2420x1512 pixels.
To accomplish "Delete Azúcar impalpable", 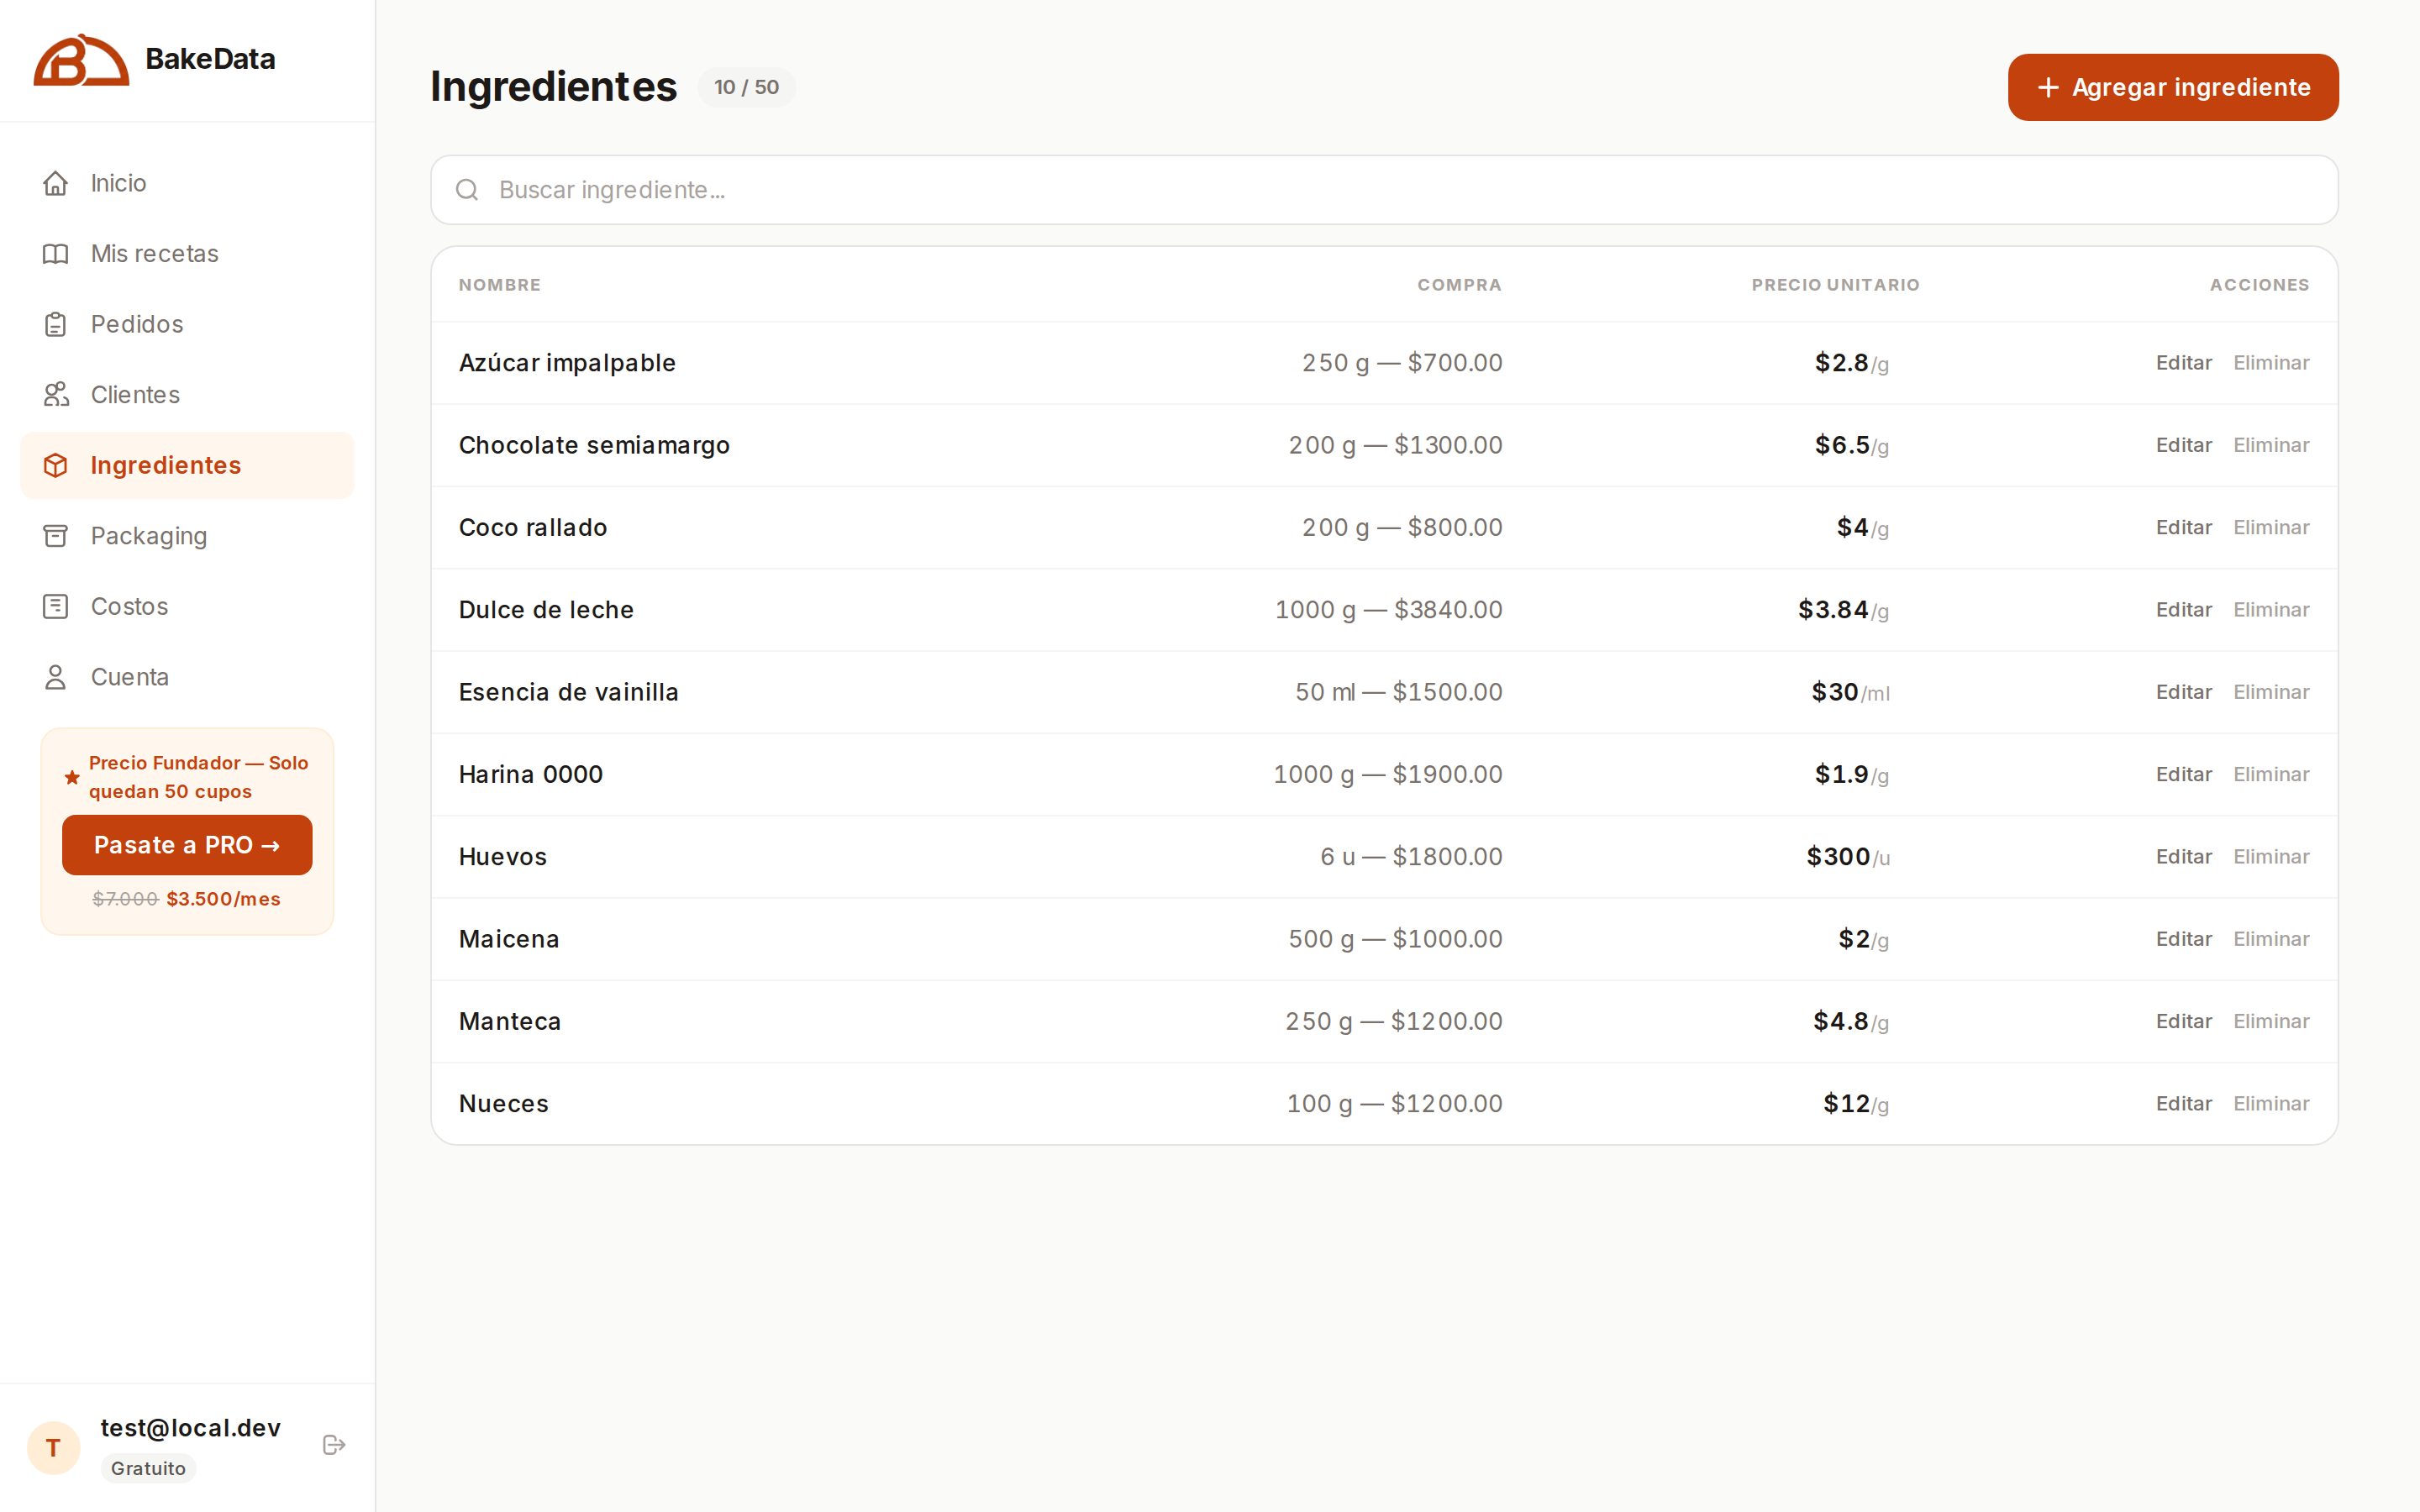I will click(x=2271, y=363).
